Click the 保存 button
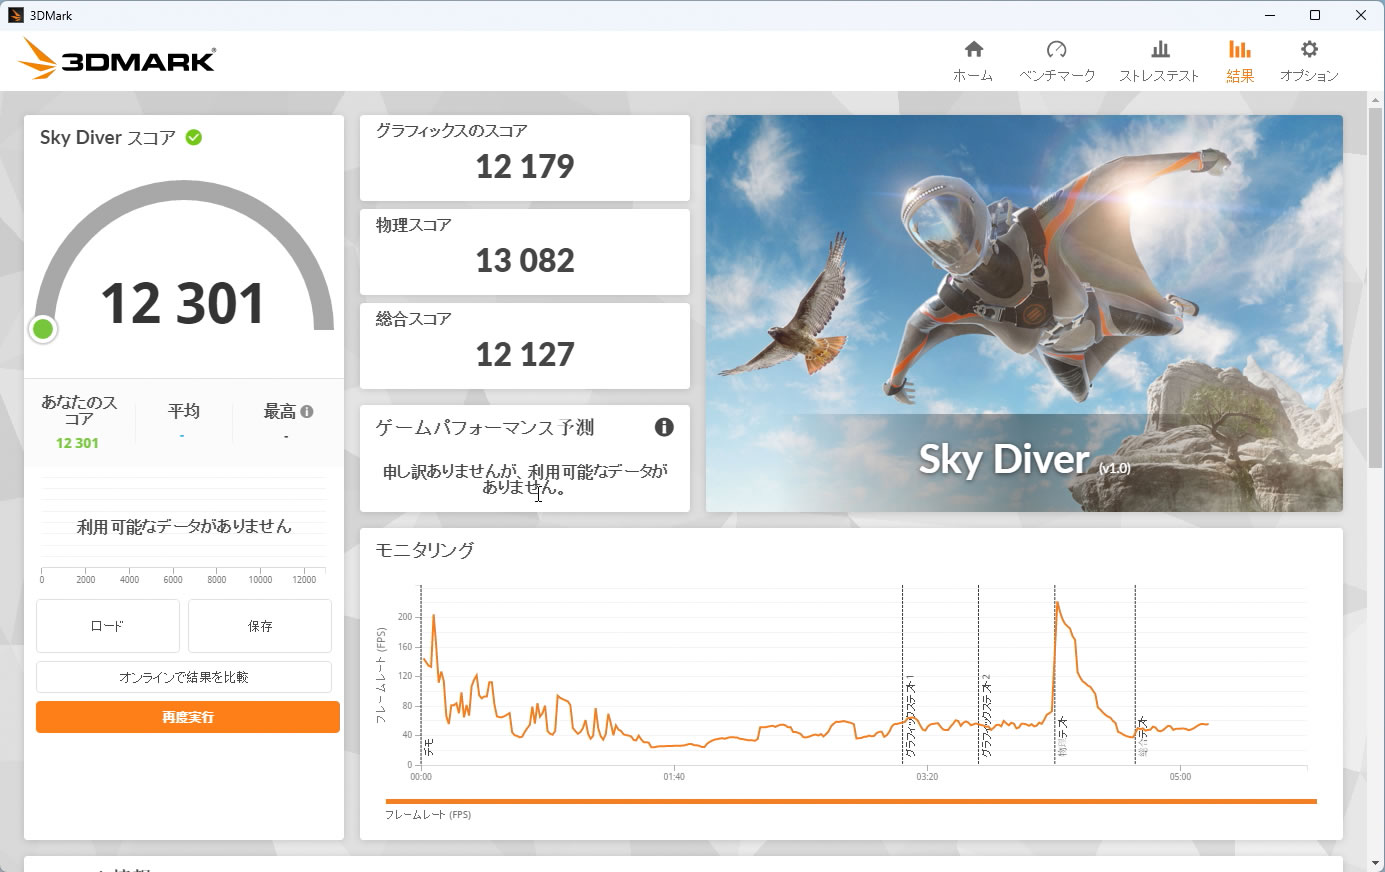 (260, 626)
